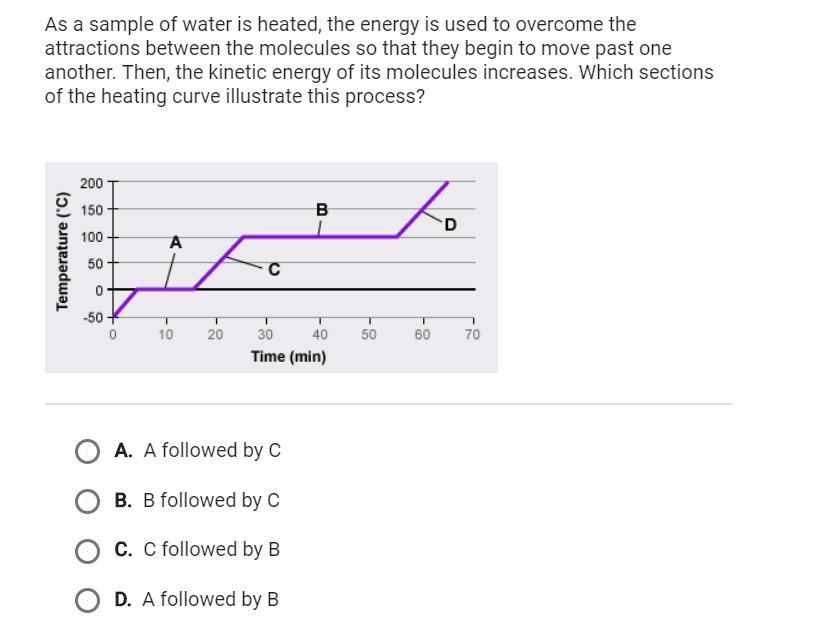The width and height of the screenshot is (835, 634).
Task: Click the flat purple plateau at 100 degrees
Action: pyautogui.click(x=320, y=237)
